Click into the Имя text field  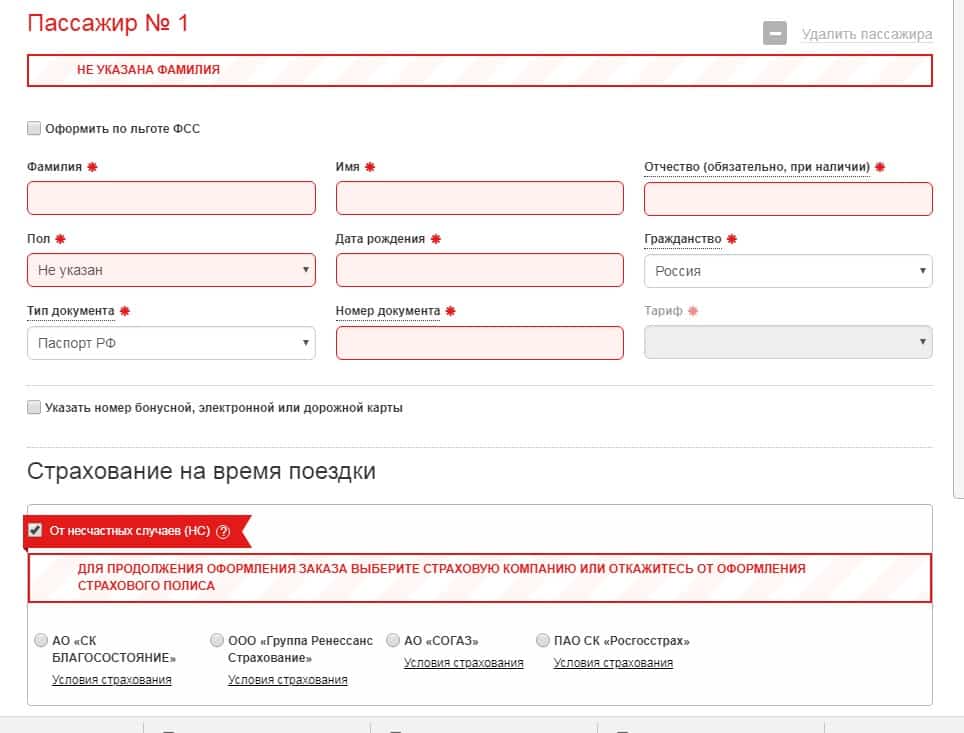[480, 198]
